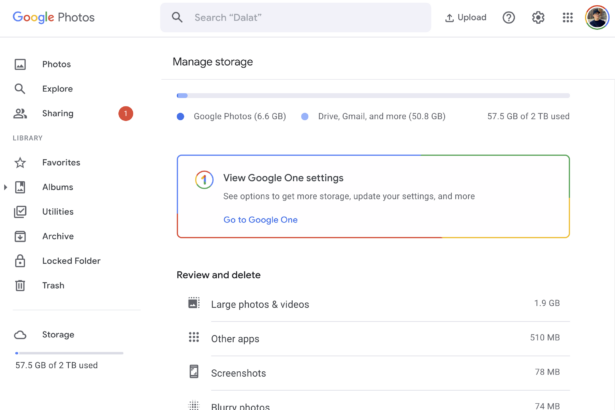Click "Google Photos (6.6 GB)" legend text
The height and width of the screenshot is (410, 615).
point(240,117)
